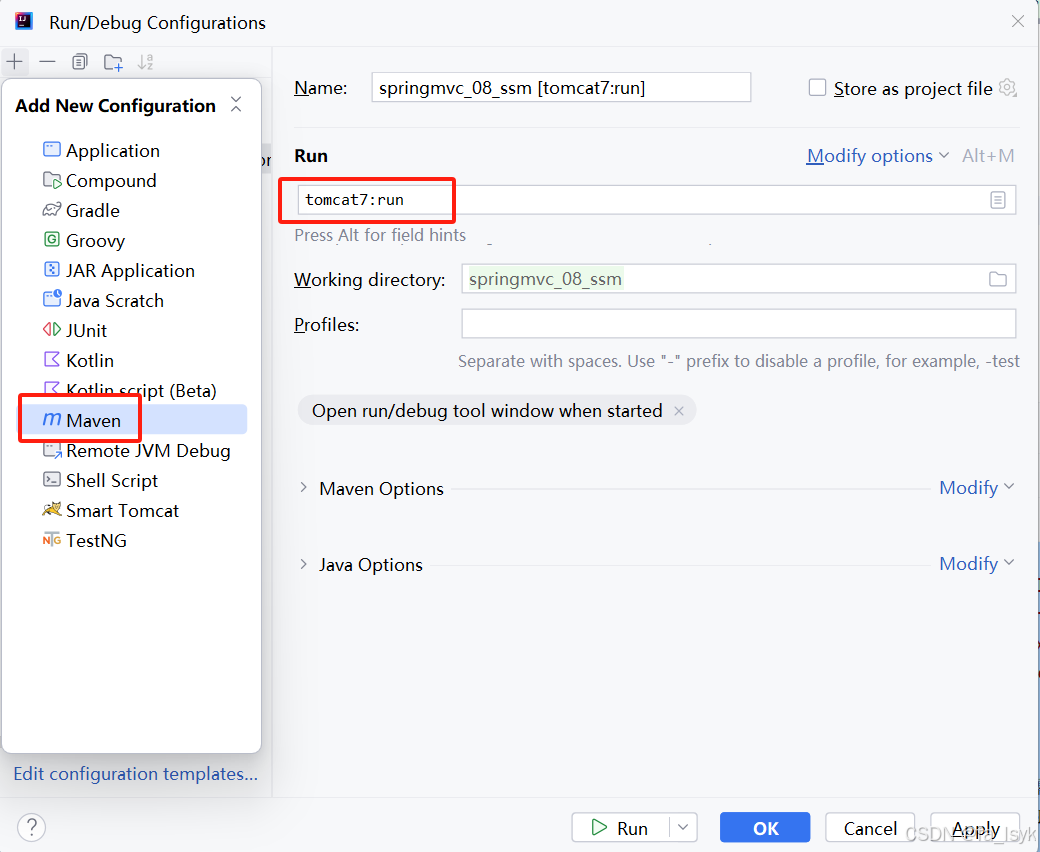Click the Sort configurations alphabetically icon
Viewport: 1040px width, 852px height.
(x=145, y=62)
